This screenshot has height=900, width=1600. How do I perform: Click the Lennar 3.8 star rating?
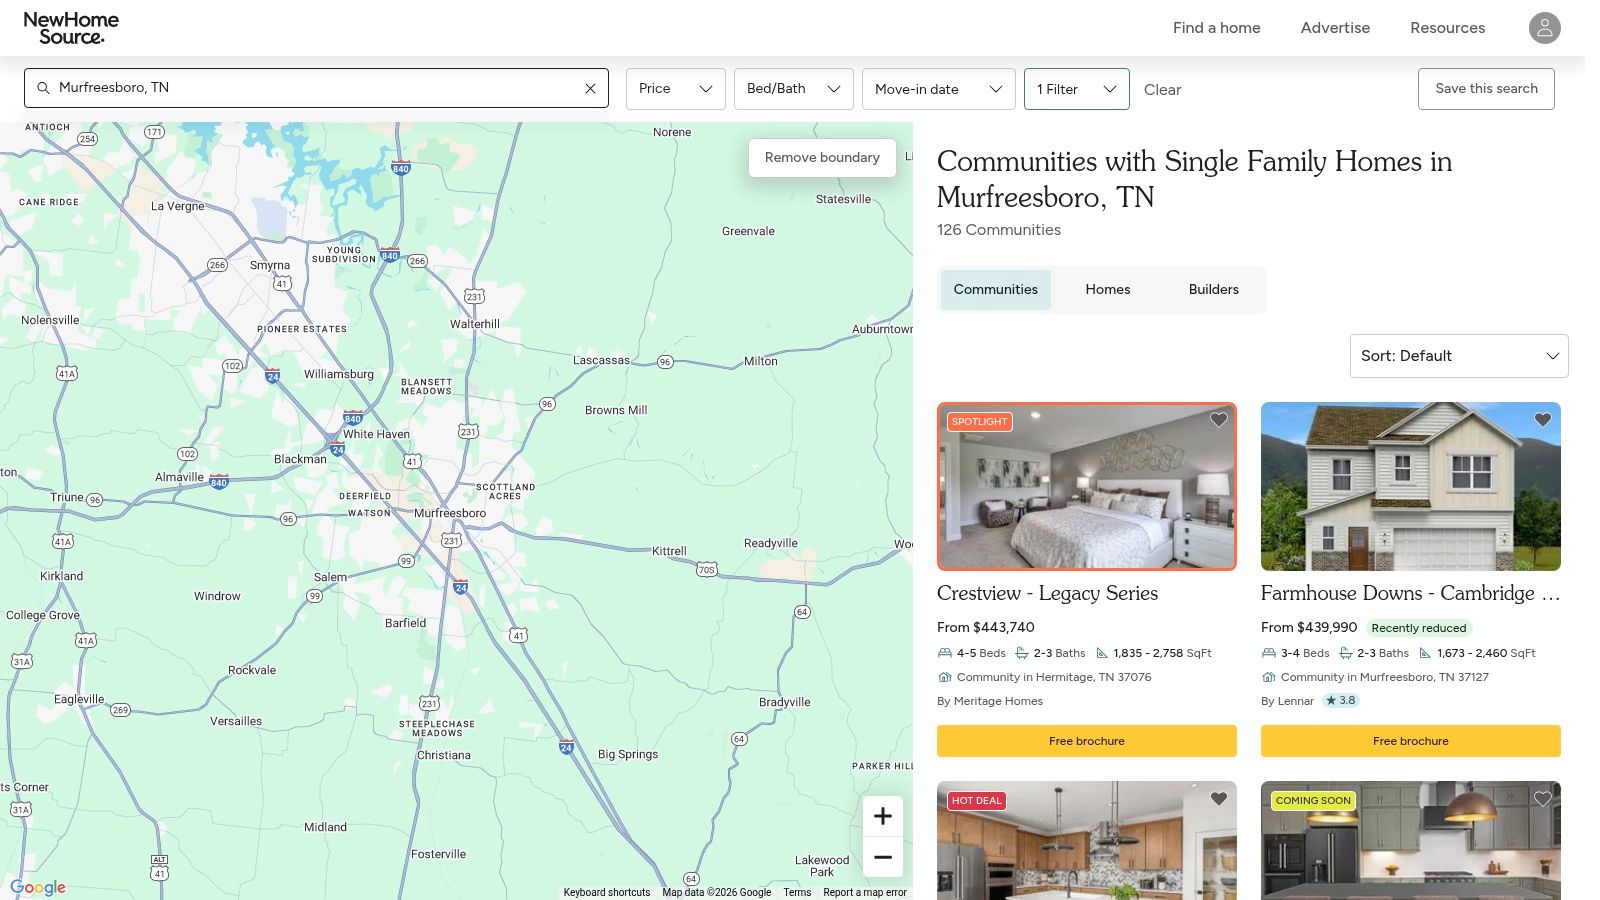[1340, 700]
